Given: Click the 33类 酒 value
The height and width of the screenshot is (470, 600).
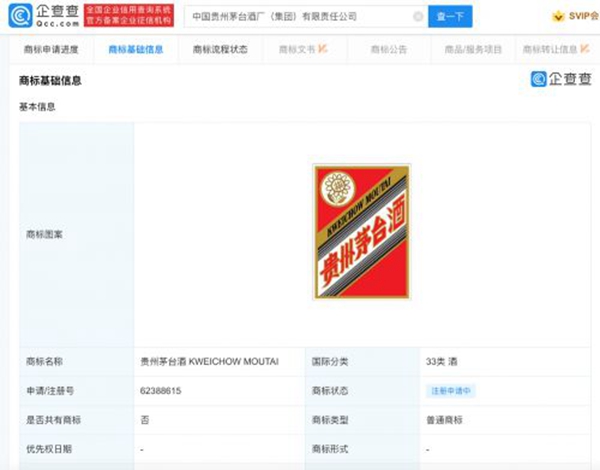Looking at the screenshot, I should (x=442, y=361).
